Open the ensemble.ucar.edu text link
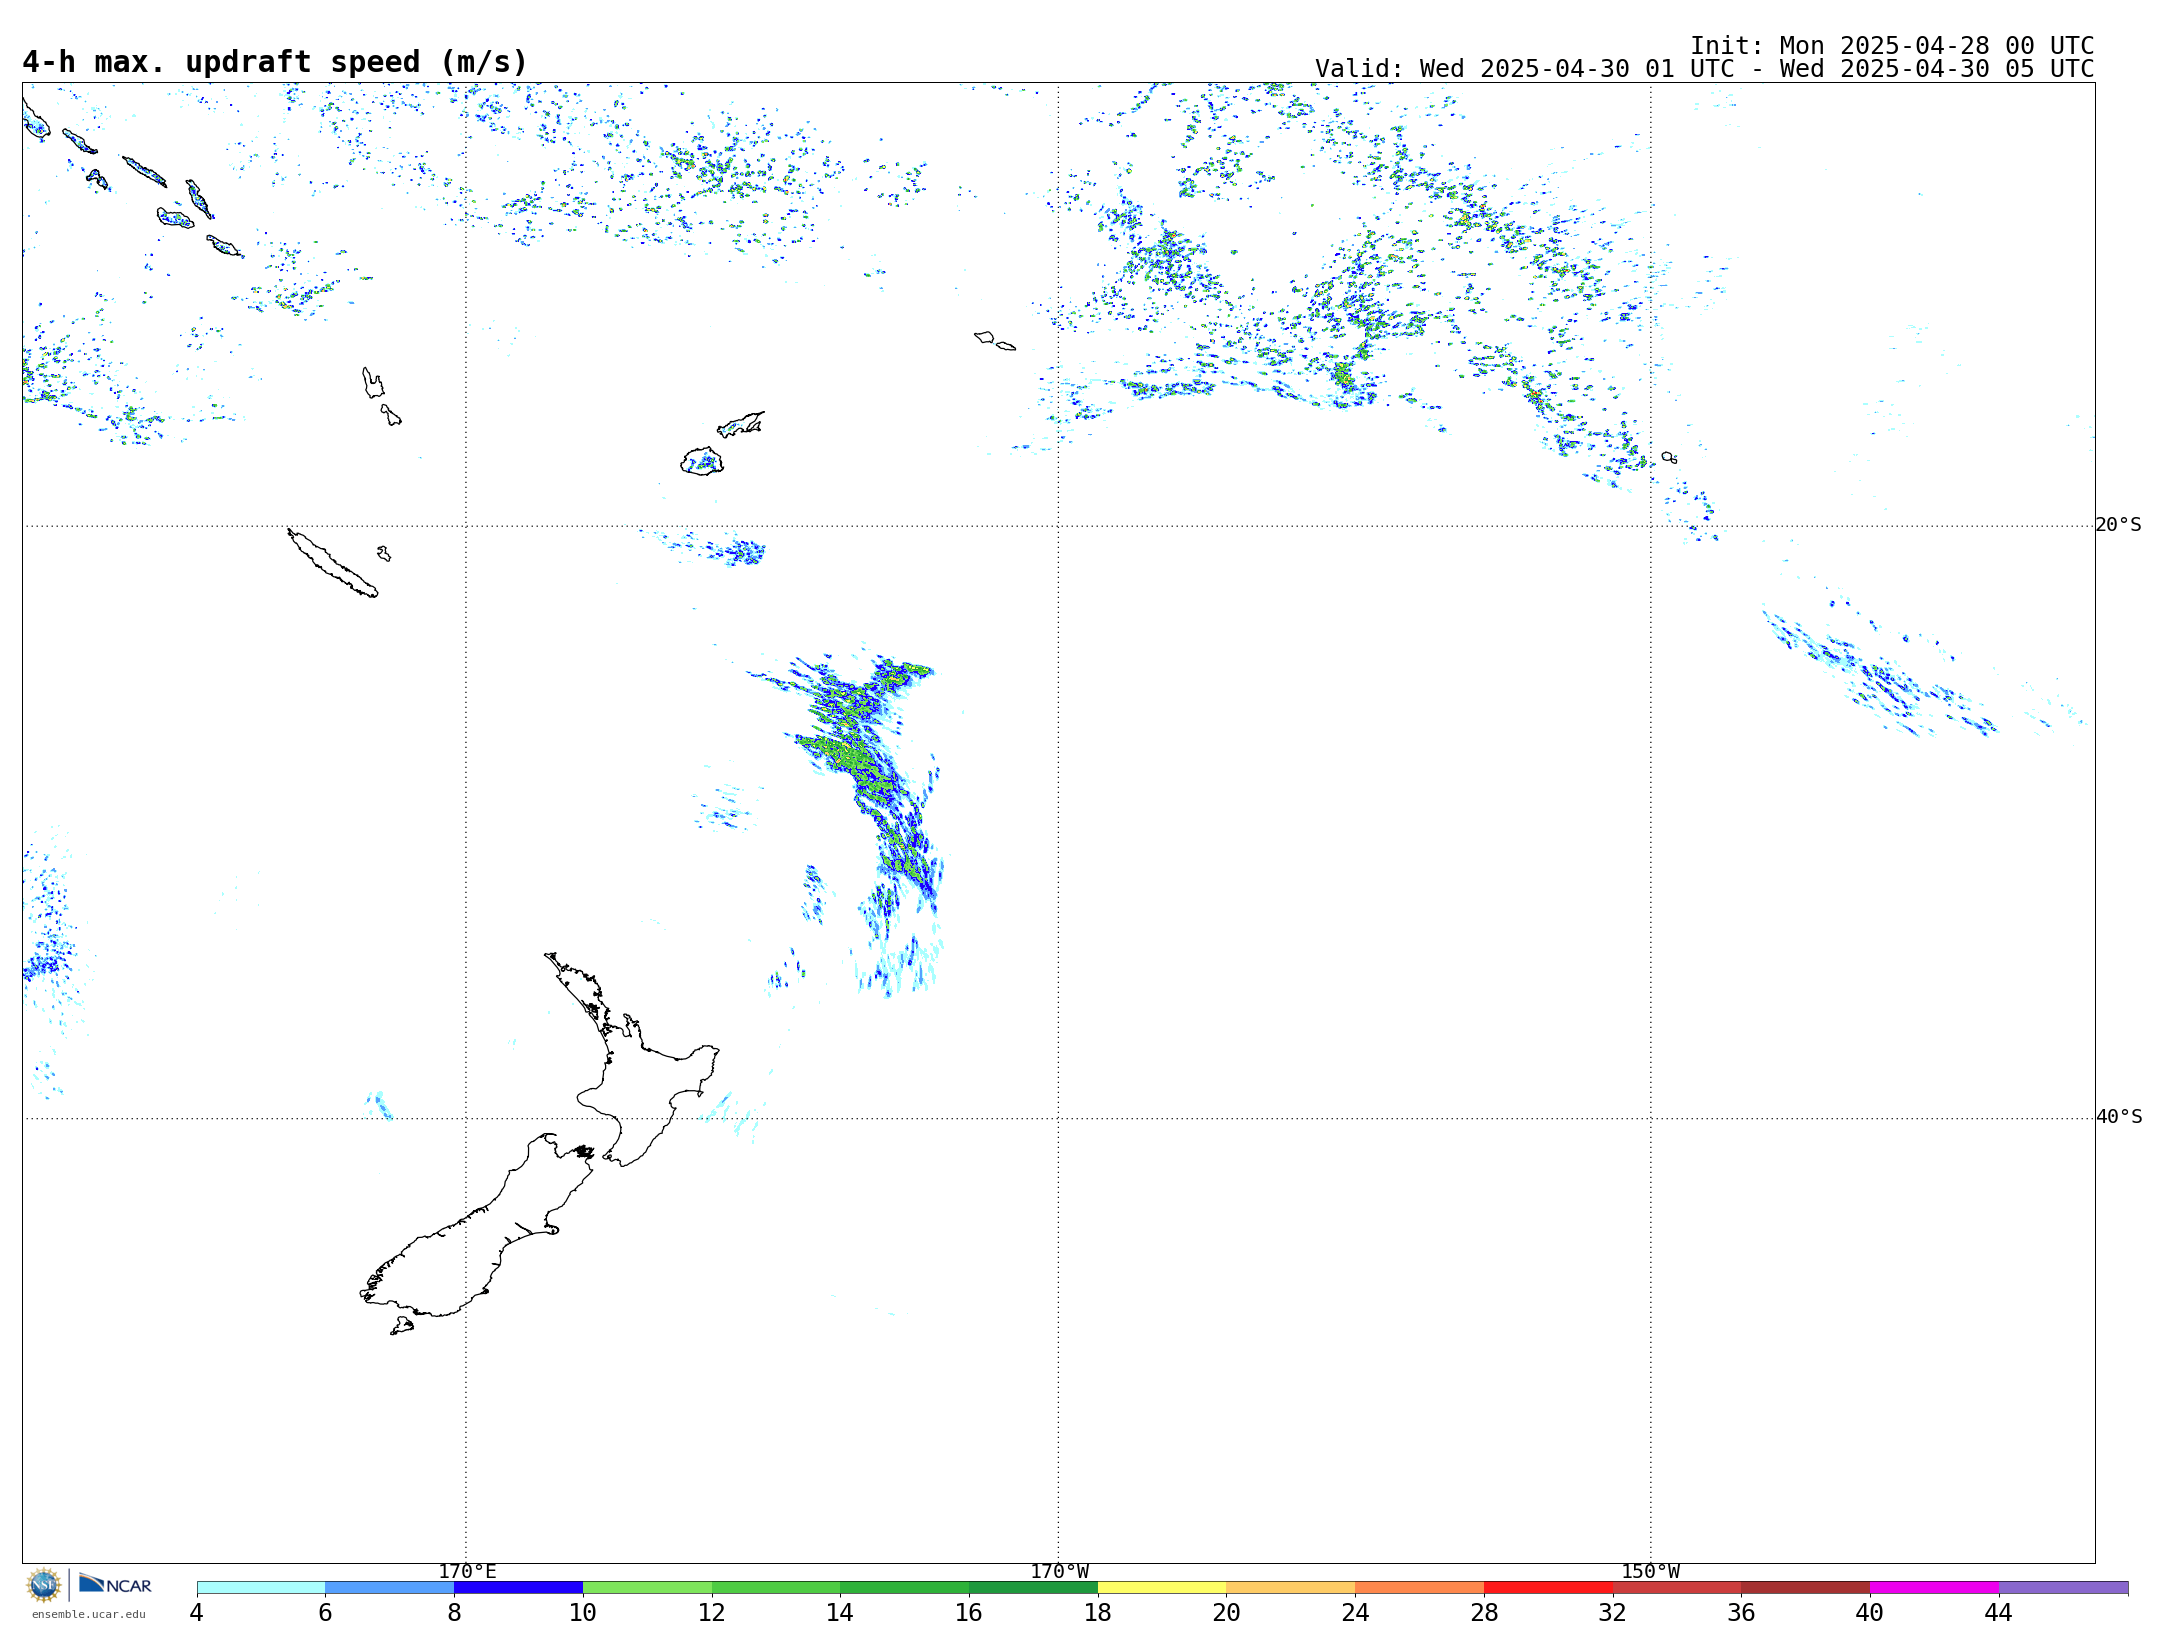 pyautogui.click(x=88, y=1614)
